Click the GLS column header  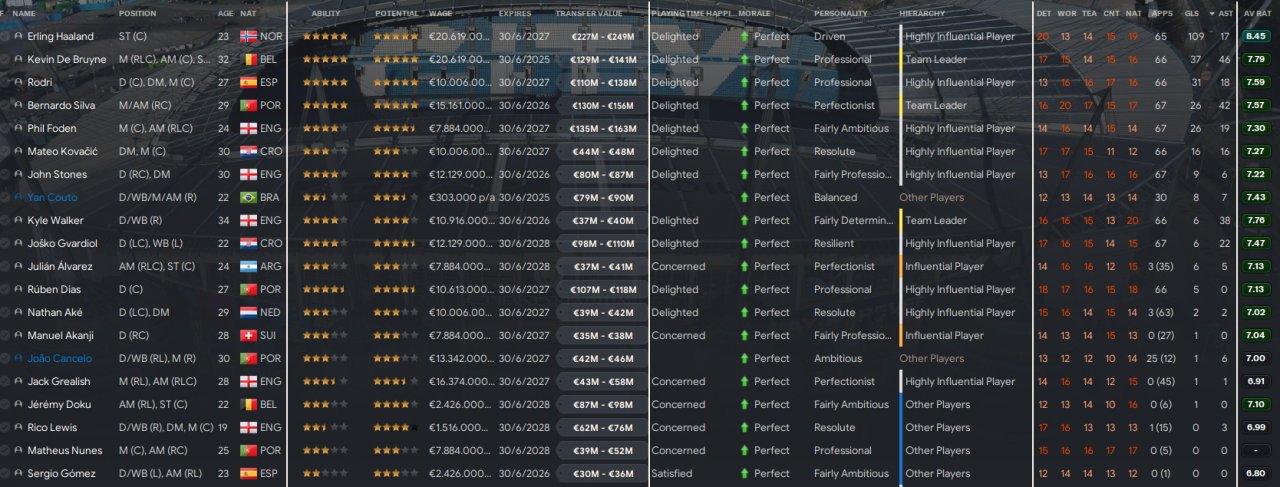(1191, 14)
